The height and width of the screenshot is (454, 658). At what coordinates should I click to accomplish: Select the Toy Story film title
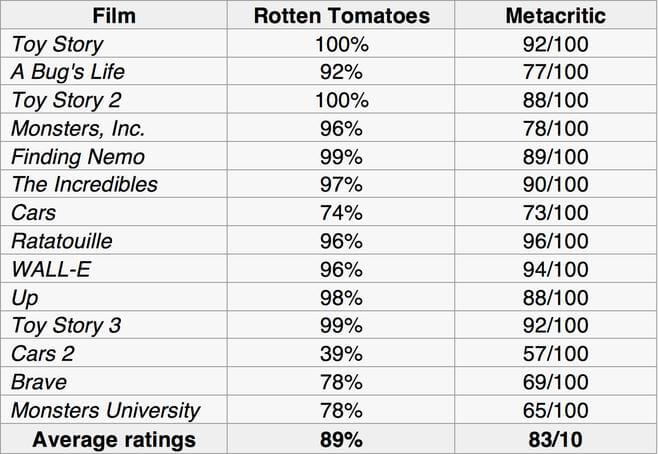tap(57, 44)
